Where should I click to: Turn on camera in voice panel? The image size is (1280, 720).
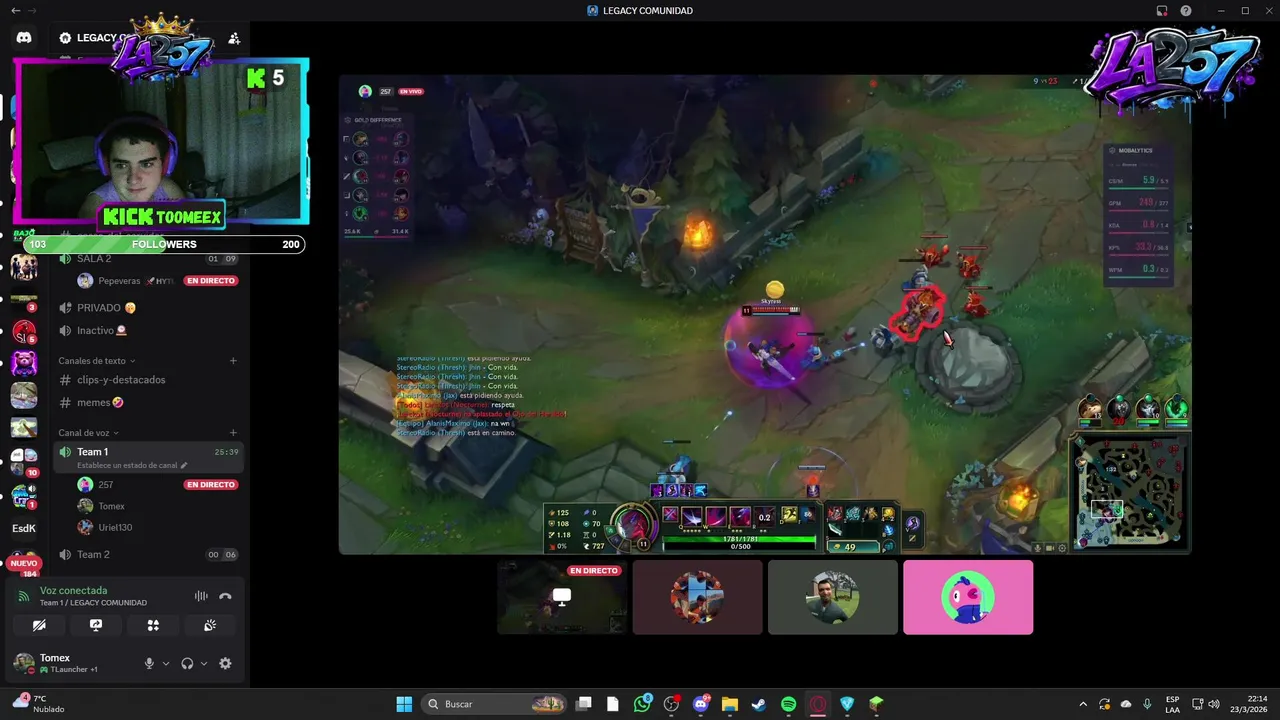39,625
